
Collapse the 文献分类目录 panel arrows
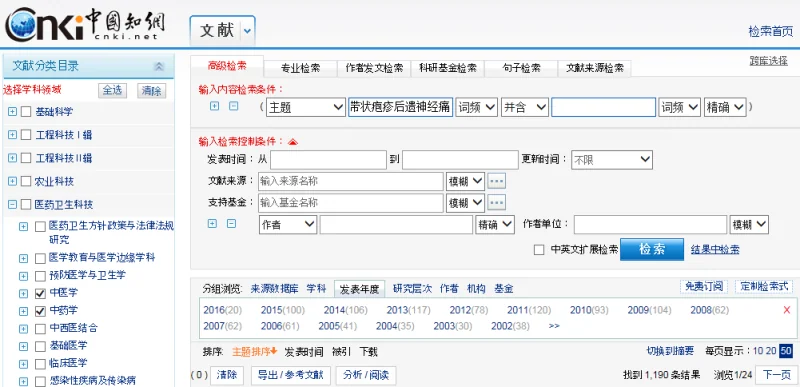click(x=159, y=66)
